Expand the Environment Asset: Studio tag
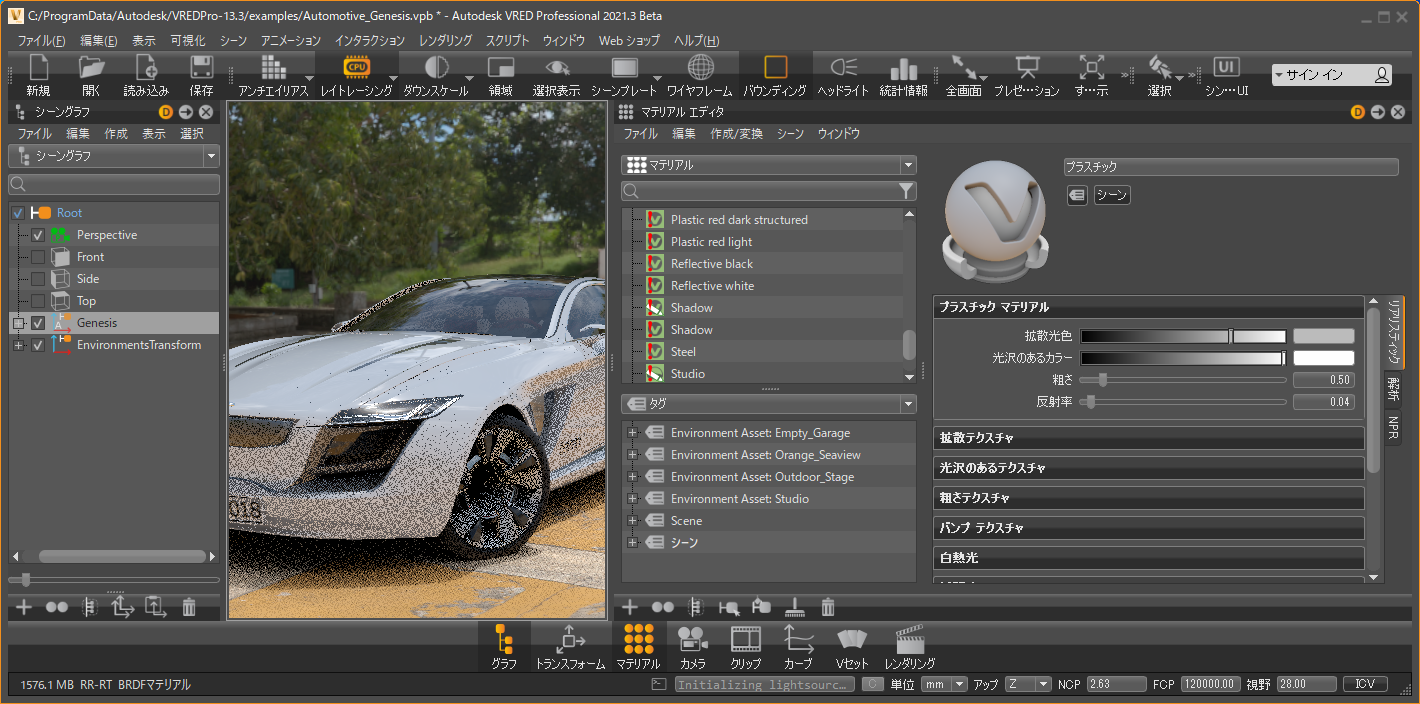 (x=632, y=499)
